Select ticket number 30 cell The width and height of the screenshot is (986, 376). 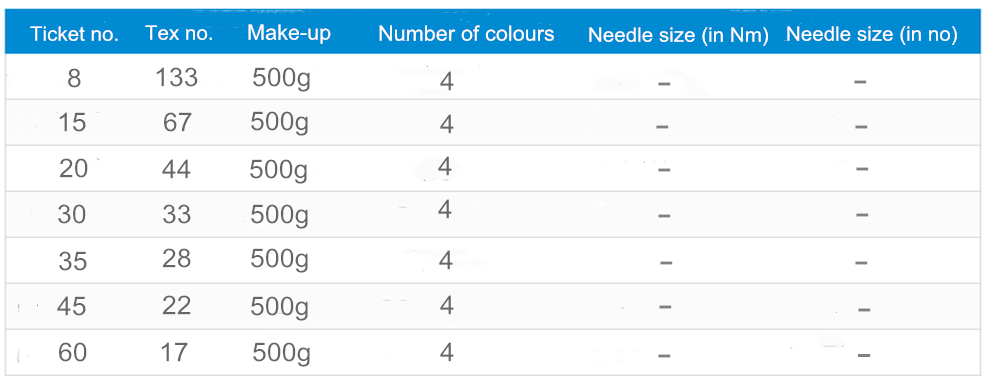coord(72,215)
